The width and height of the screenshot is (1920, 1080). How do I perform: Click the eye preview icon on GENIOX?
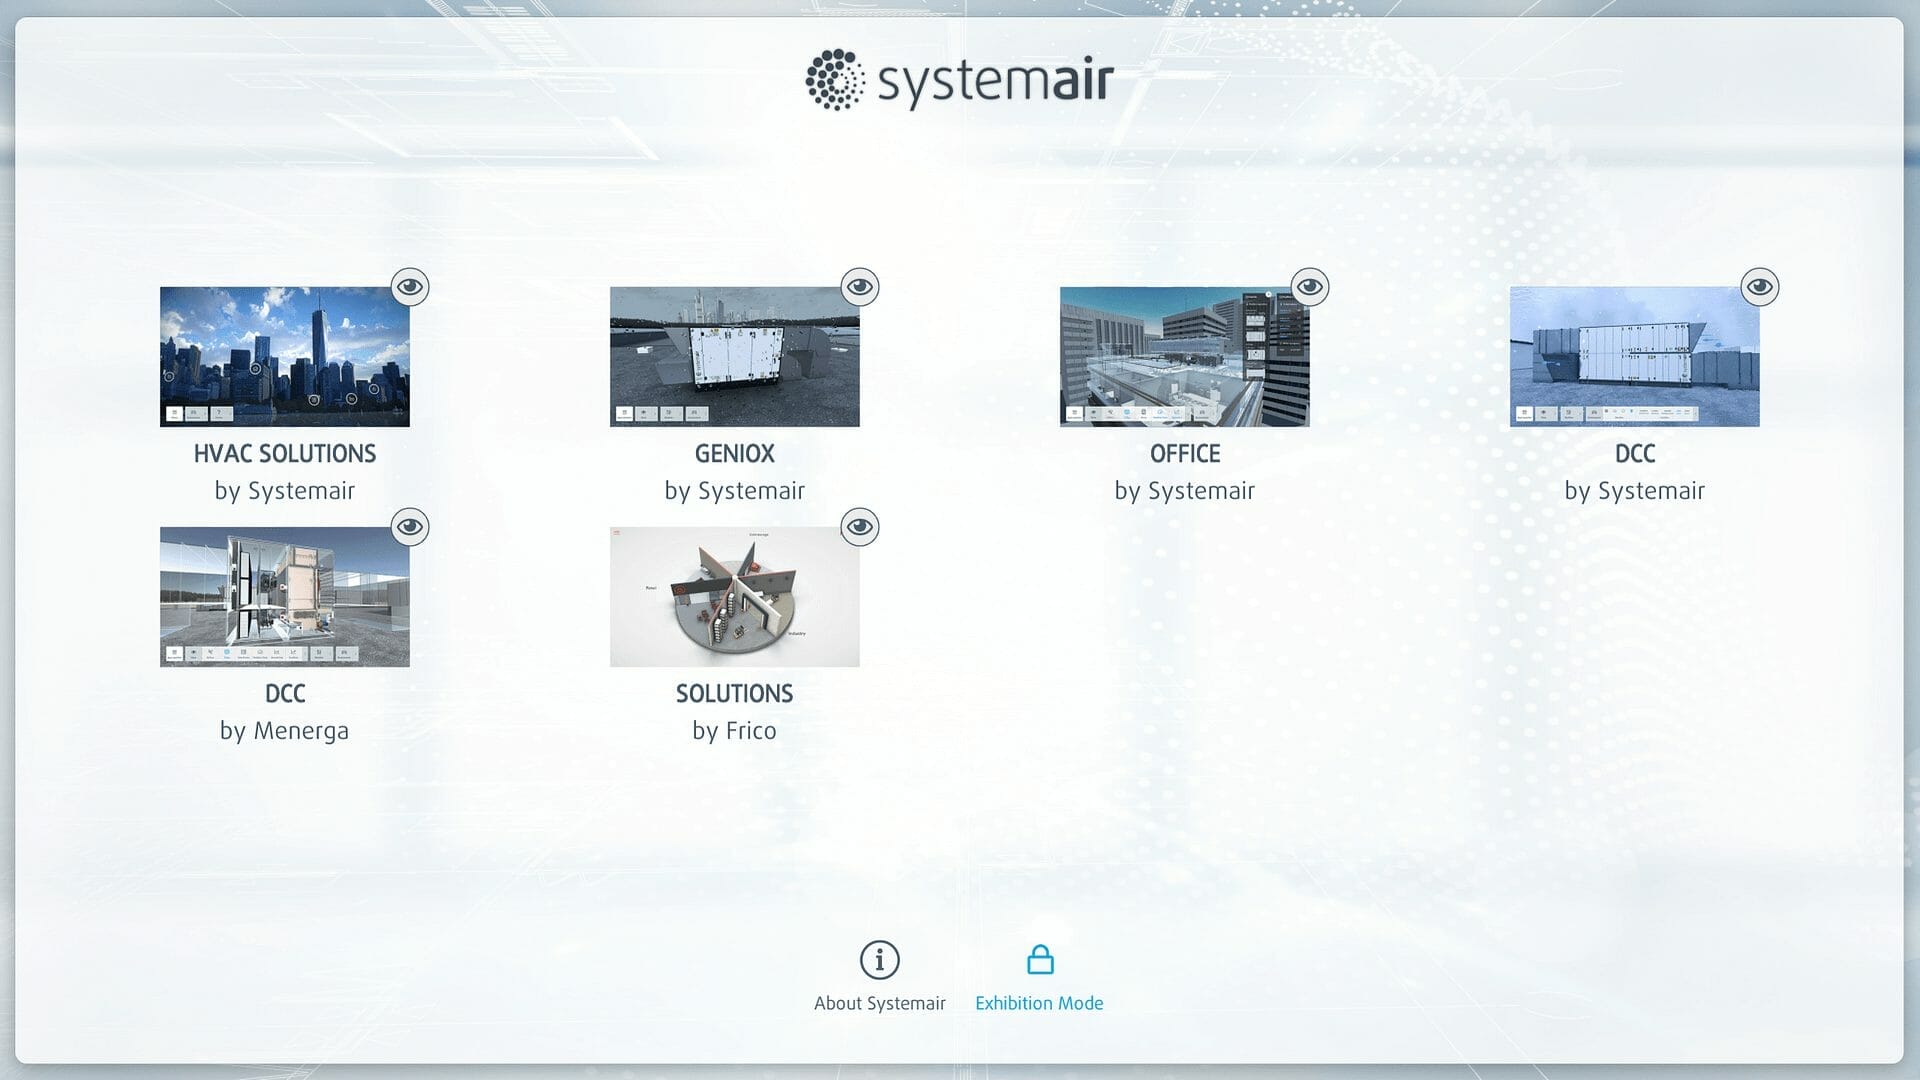click(x=859, y=286)
